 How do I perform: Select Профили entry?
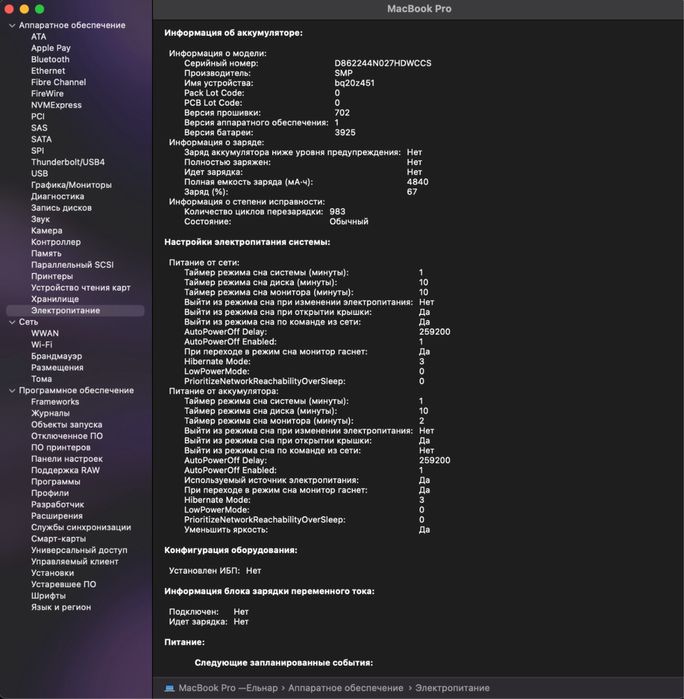(x=50, y=493)
